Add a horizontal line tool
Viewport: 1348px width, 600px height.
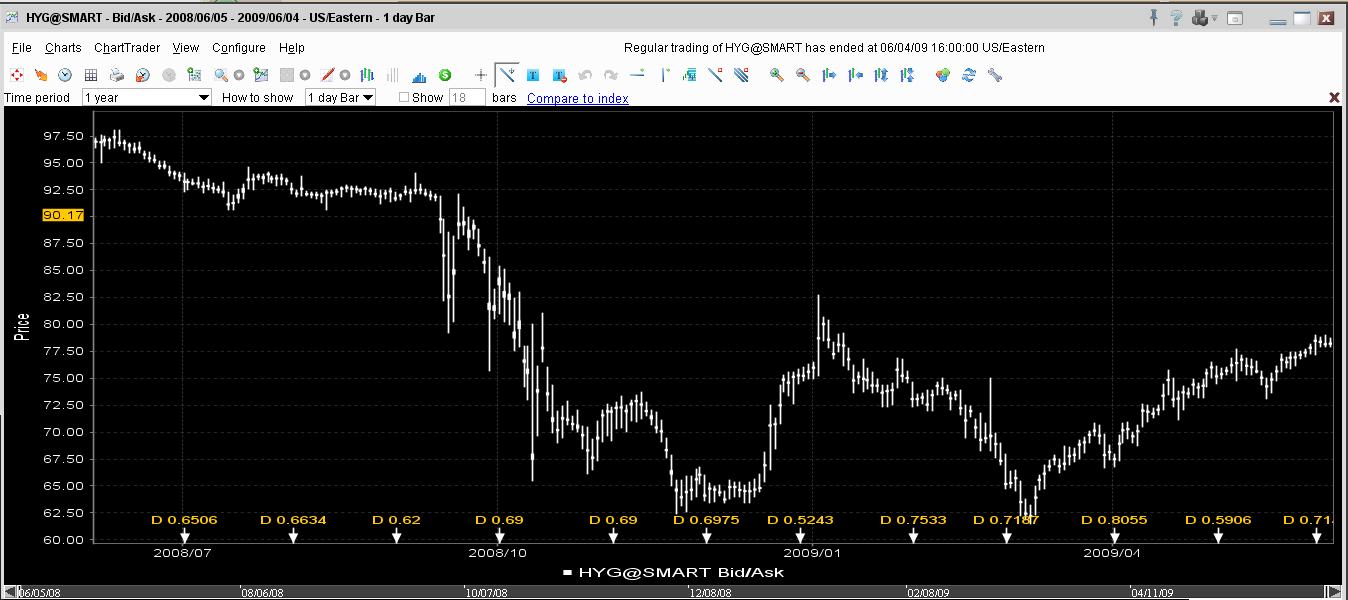coord(637,75)
